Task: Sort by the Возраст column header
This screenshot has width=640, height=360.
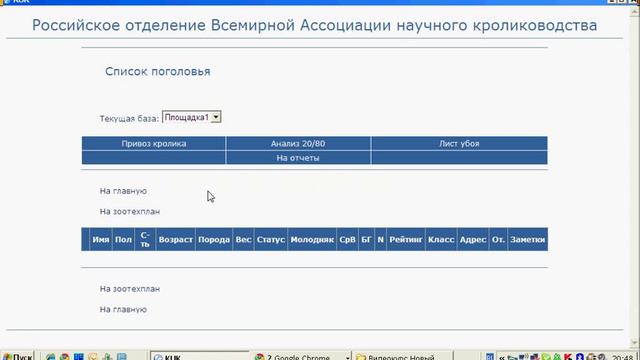Action: 176,240
